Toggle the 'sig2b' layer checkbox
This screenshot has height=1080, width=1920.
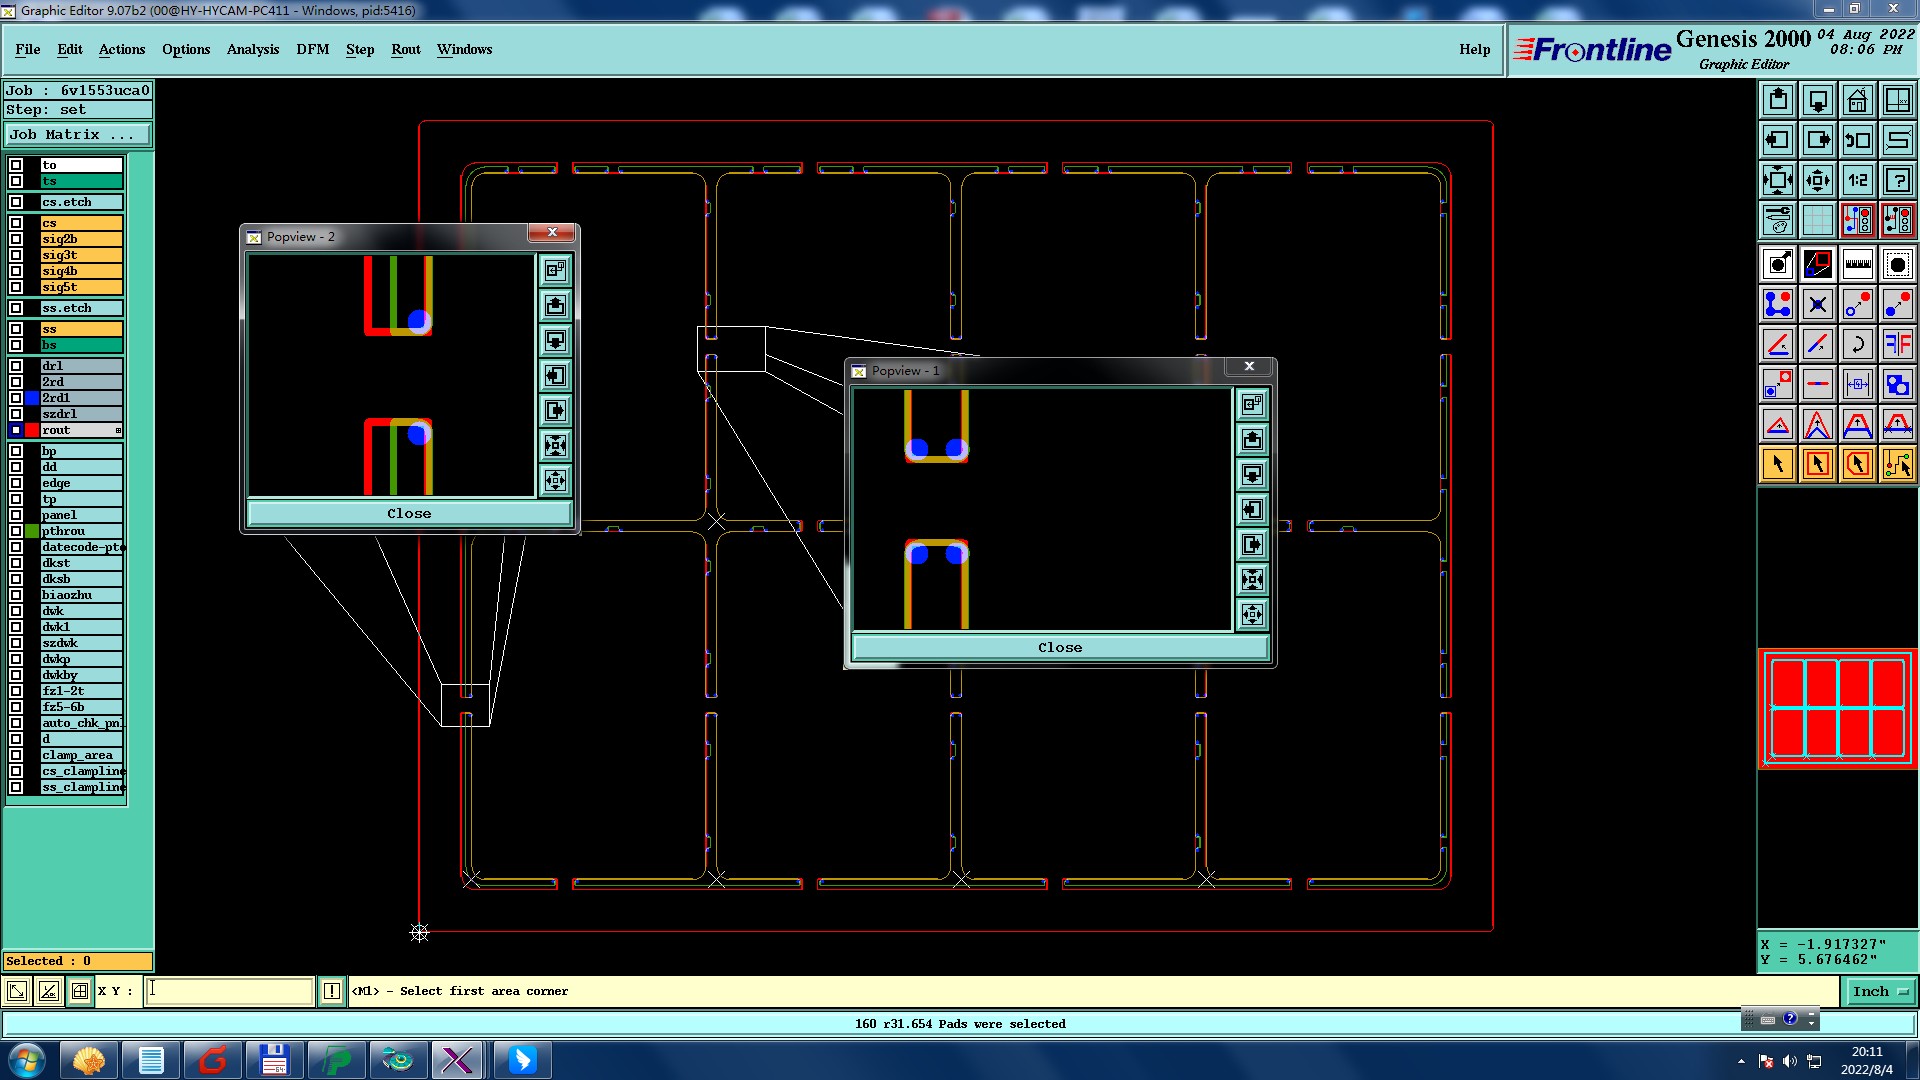tap(16, 239)
